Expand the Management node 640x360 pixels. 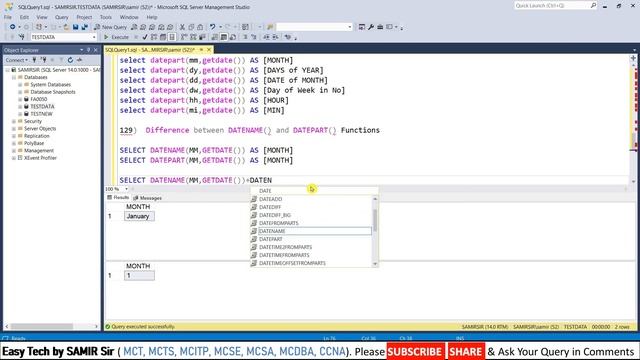[x=13, y=151]
